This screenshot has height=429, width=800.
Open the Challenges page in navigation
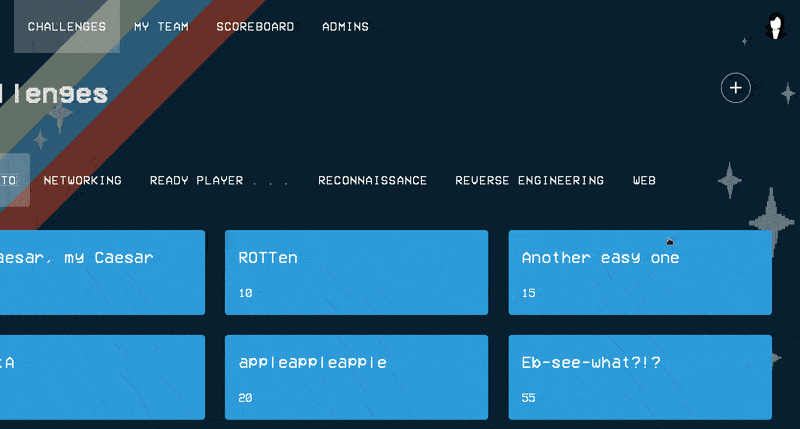pos(66,27)
